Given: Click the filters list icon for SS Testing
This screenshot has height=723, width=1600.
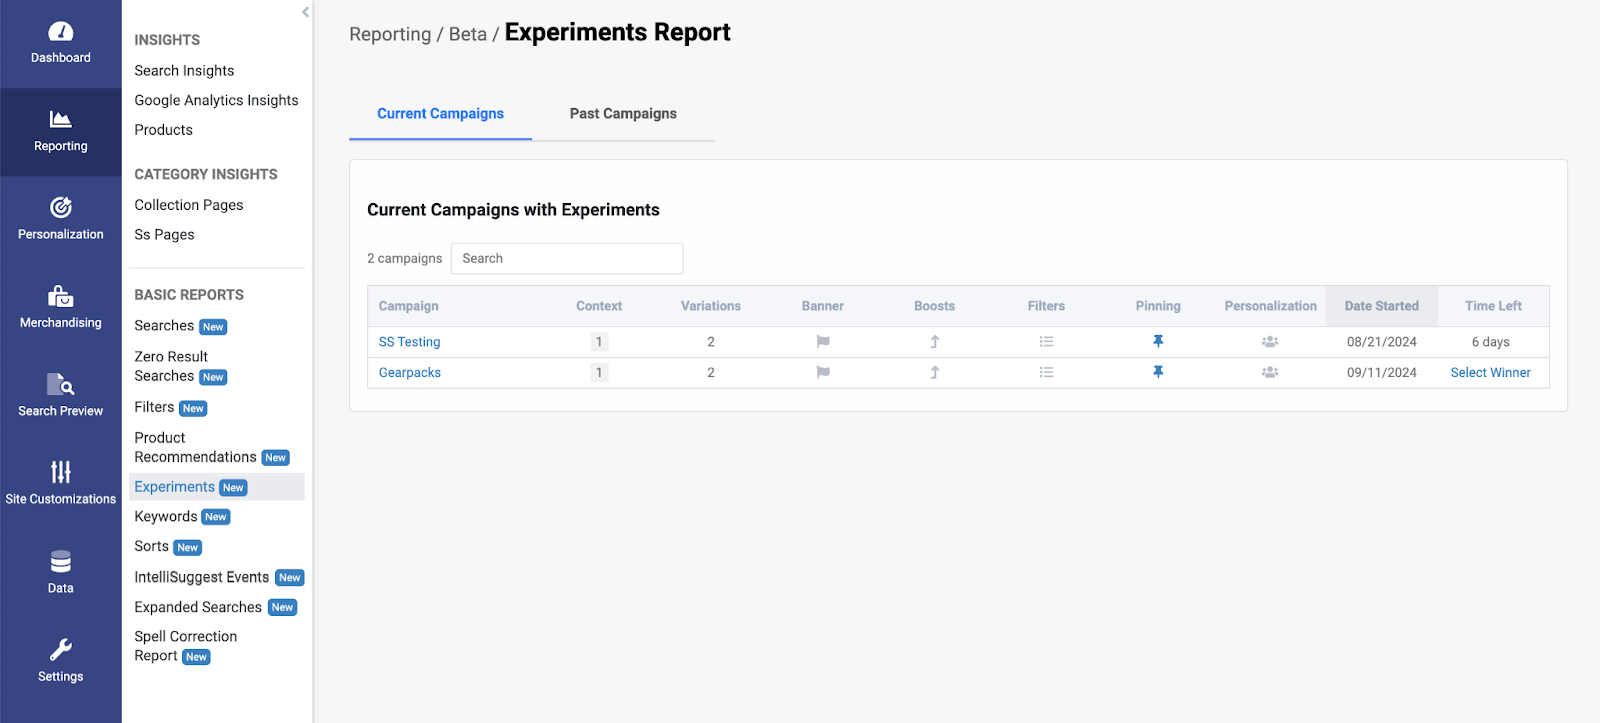Looking at the screenshot, I should pyautogui.click(x=1046, y=342).
